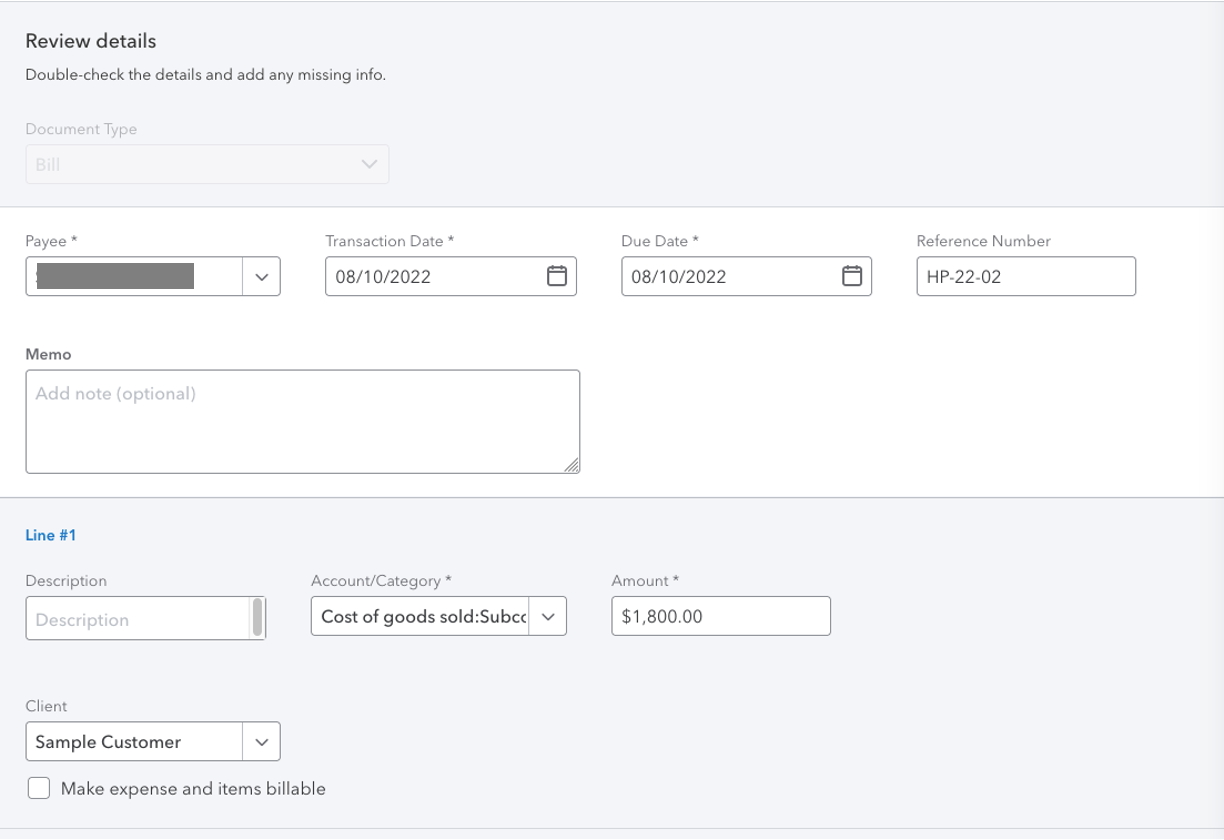Click the Document Type dropdown arrow
Viewport: 1224px width, 840px height.
click(366, 164)
